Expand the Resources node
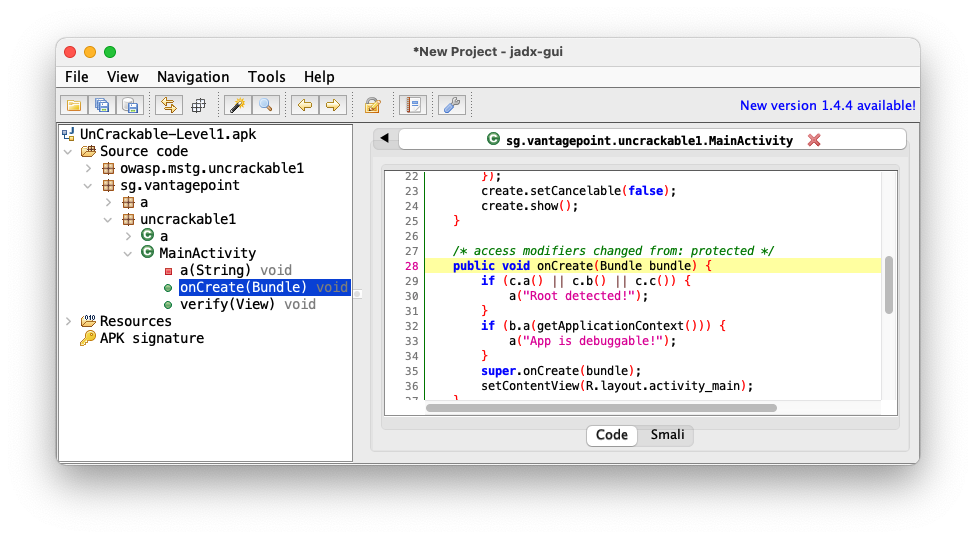 (x=68, y=321)
